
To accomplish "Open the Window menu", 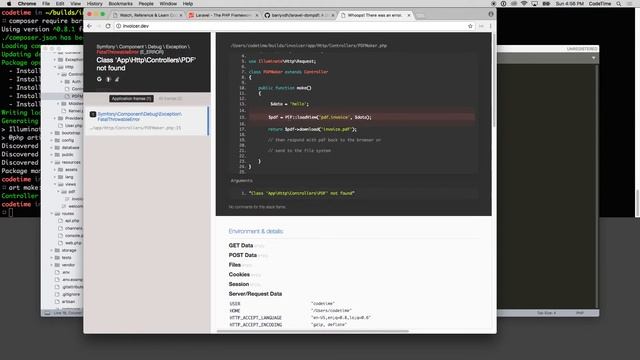I will (x=168, y=4).
